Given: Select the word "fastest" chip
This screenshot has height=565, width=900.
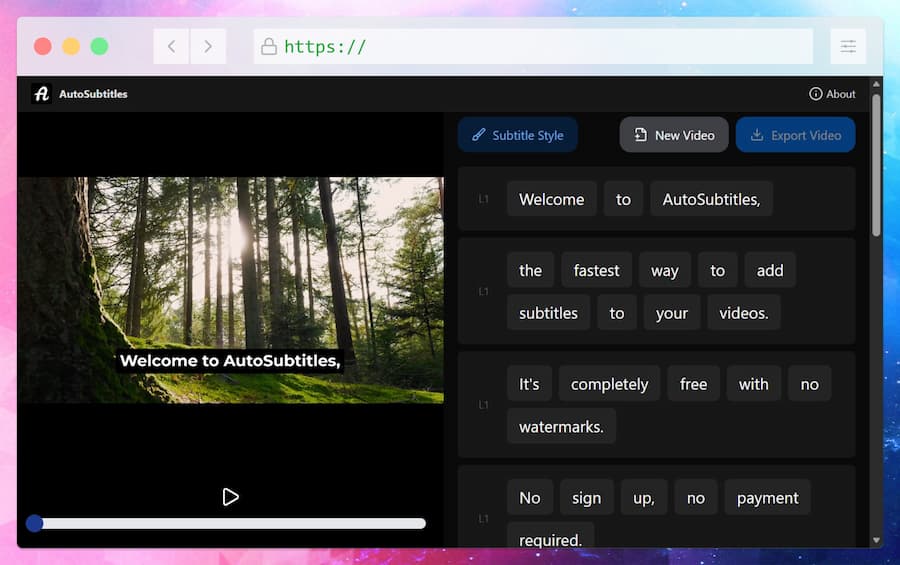Looking at the screenshot, I should [596, 270].
